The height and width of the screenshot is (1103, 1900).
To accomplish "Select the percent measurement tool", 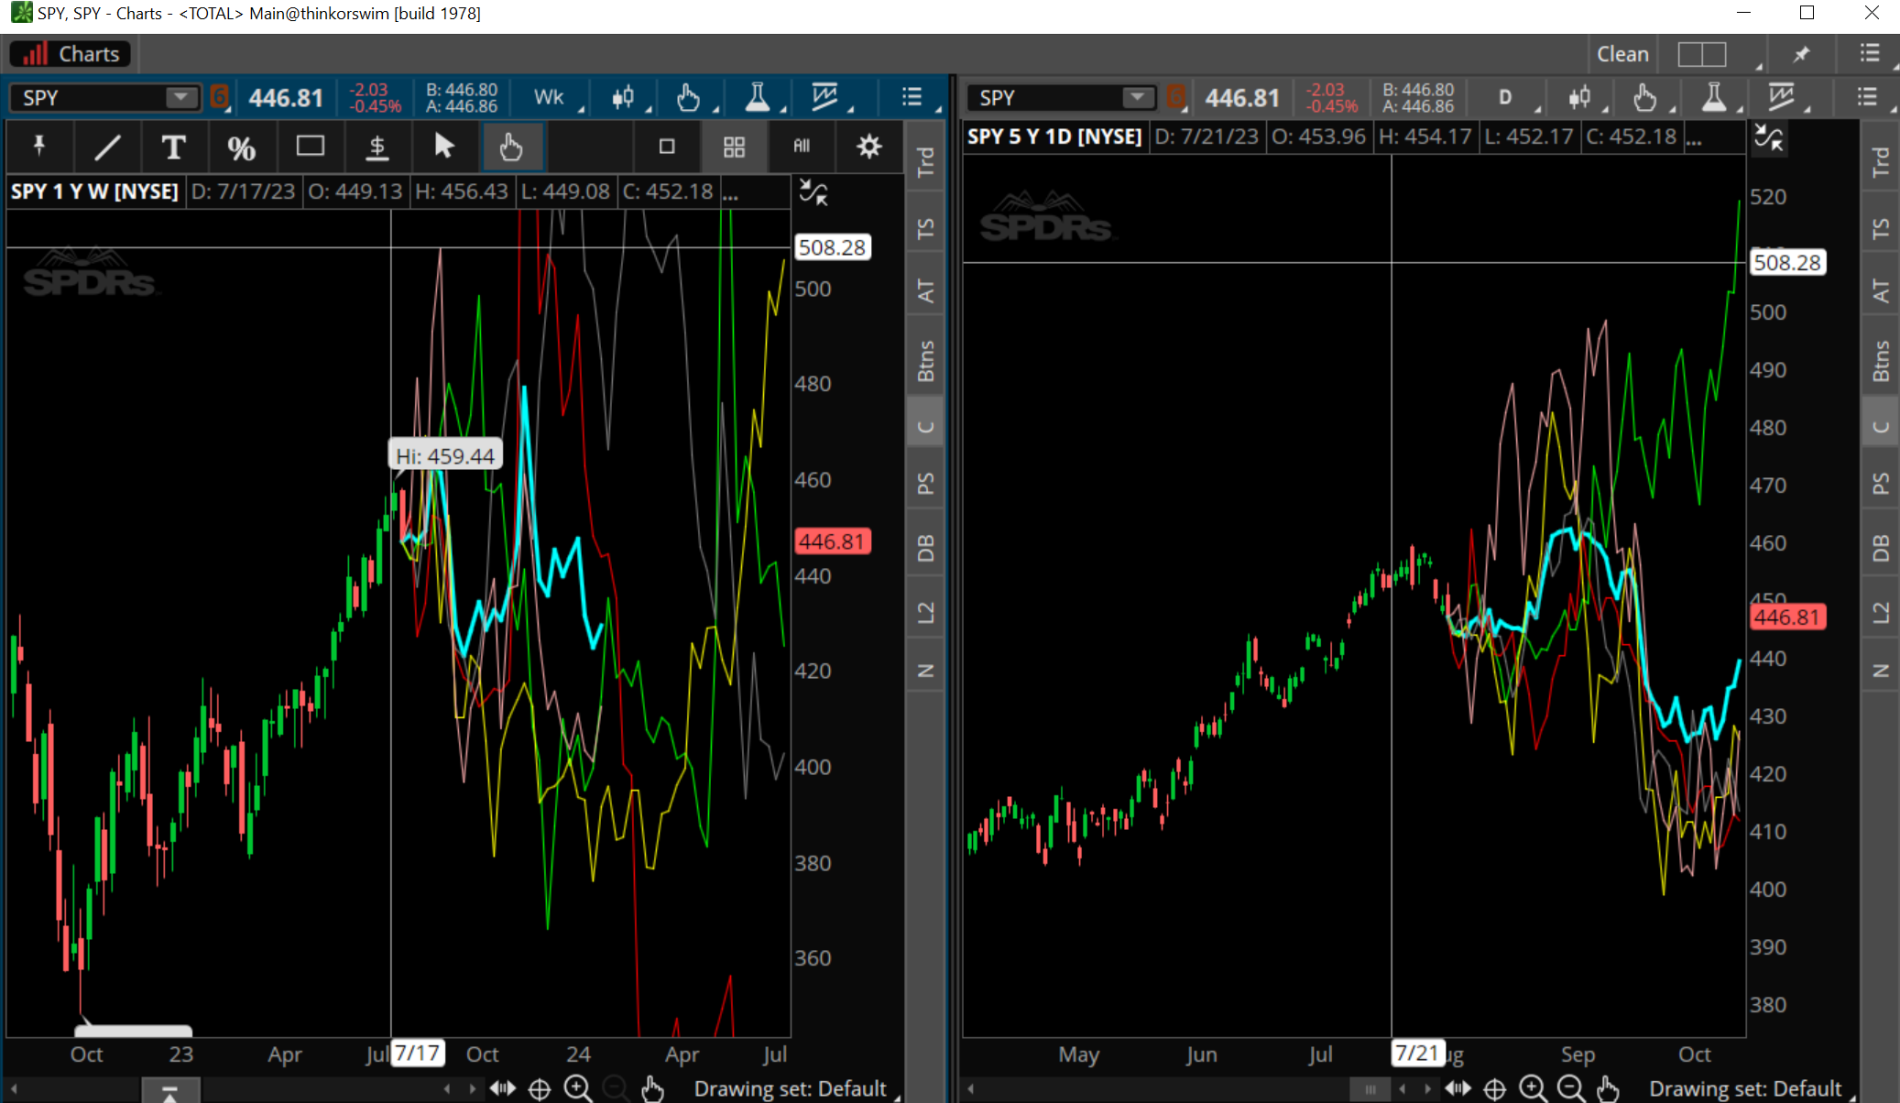I will (241, 147).
